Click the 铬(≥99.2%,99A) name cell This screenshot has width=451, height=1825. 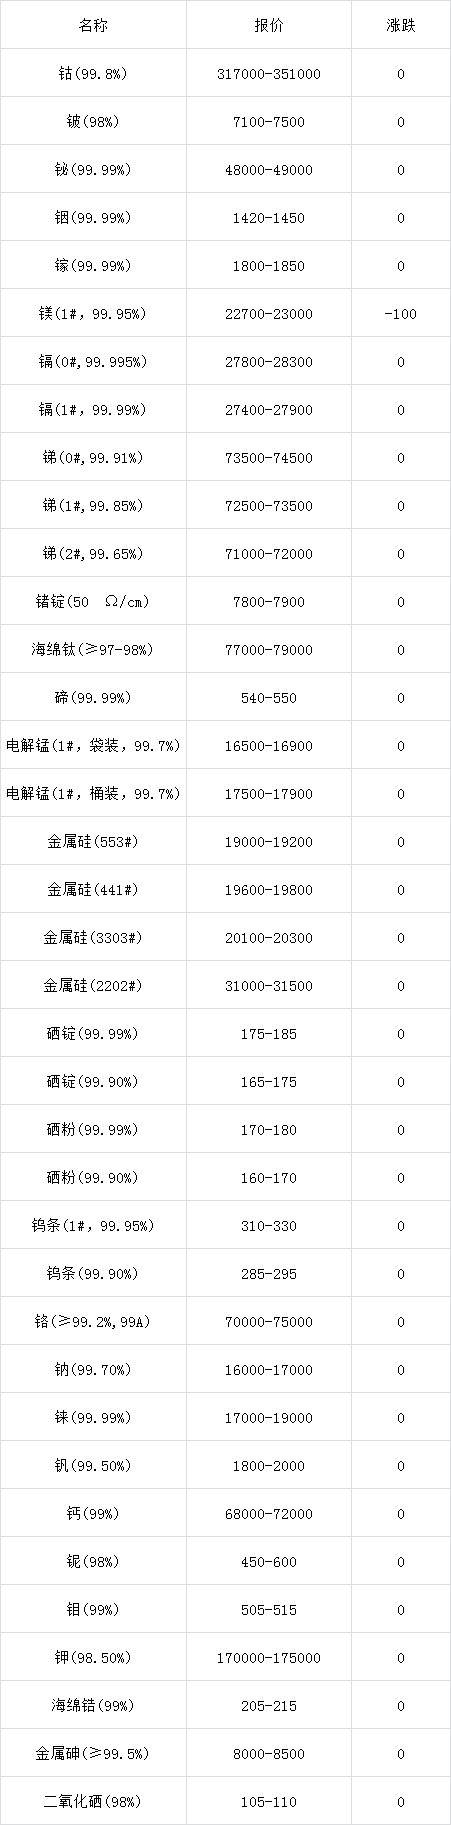pos(93,1322)
